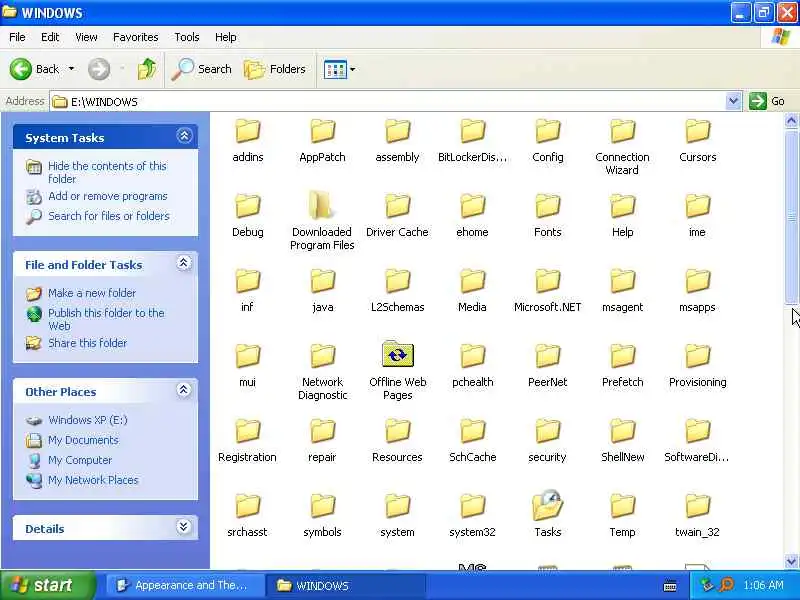
Task: Select the Fonts folder icon
Action: [x=547, y=206]
